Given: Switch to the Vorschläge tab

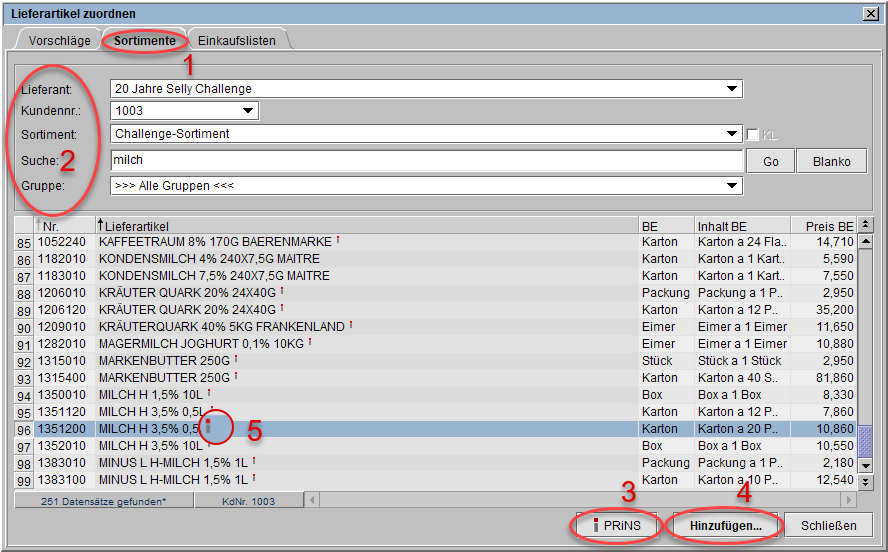Looking at the screenshot, I should pyautogui.click(x=60, y=41).
